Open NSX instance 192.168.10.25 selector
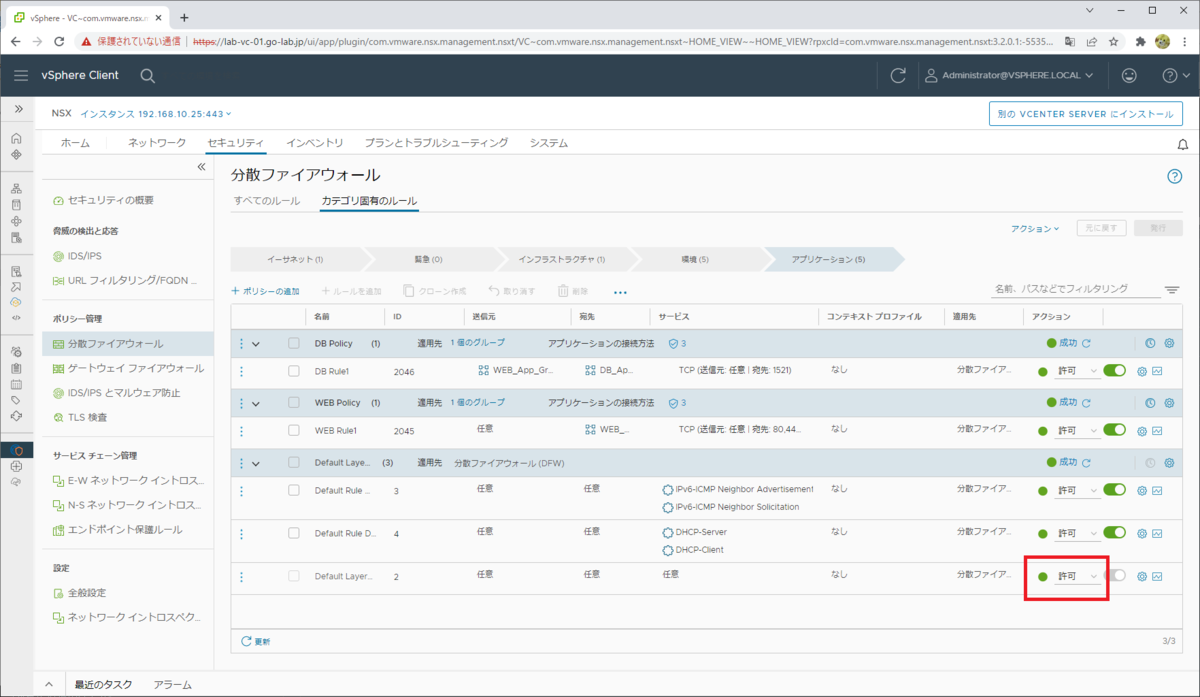Image resolution: width=1200 pixels, height=697 pixels. pos(156,114)
